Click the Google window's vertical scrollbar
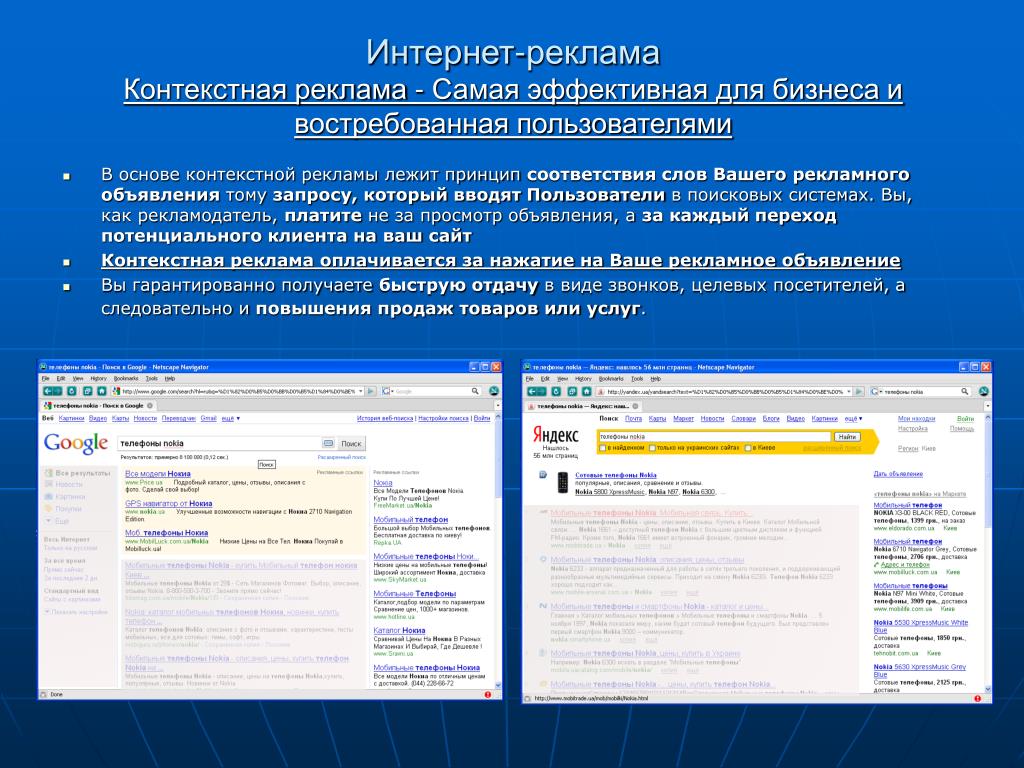Screen dimensions: 1024x768 [x=498, y=551]
